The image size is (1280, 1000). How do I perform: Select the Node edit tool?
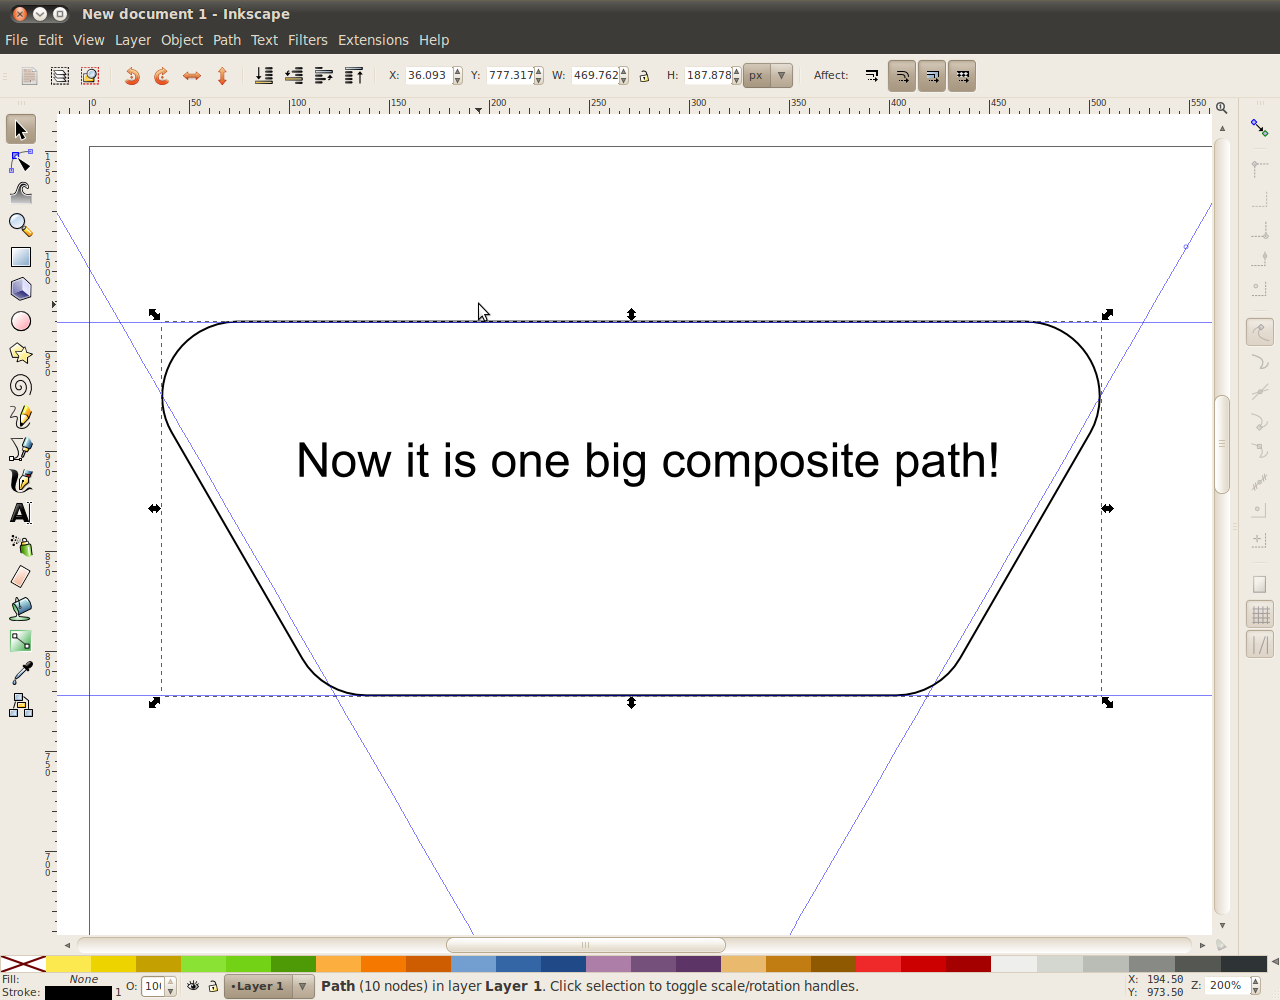click(x=21, y=161)
